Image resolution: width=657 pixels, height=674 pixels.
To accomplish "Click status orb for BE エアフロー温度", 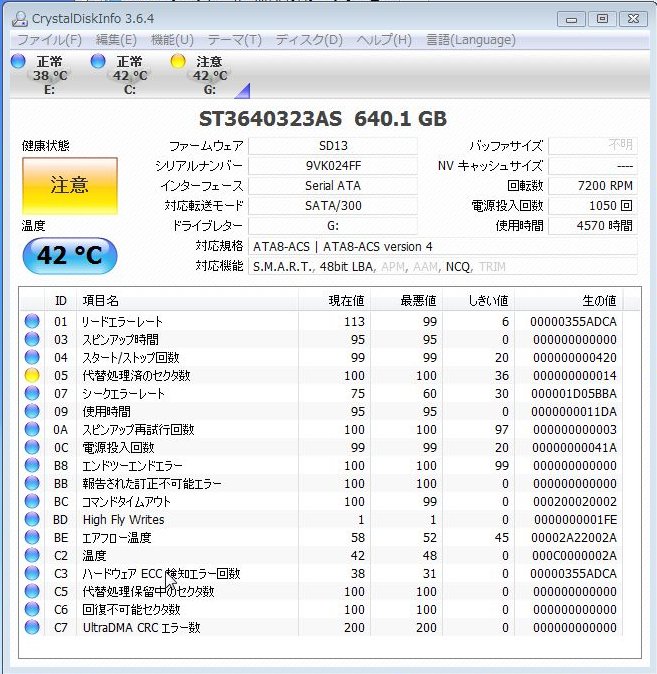I will 32,537.
